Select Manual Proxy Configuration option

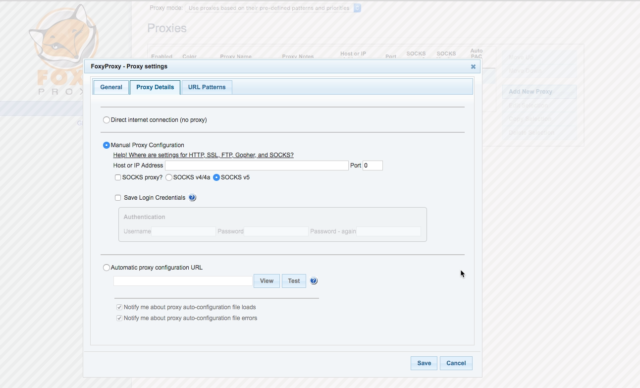click(106, 145)
